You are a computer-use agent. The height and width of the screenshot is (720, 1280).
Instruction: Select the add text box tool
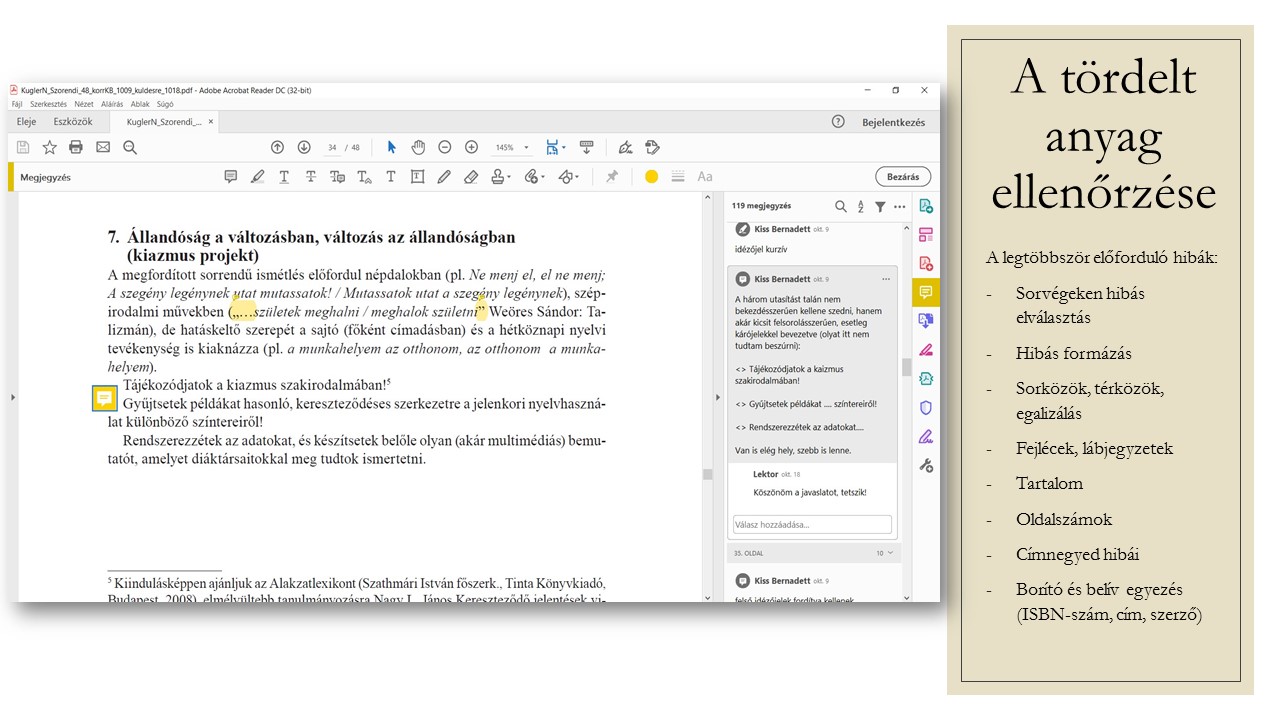(x=417, y=177)
